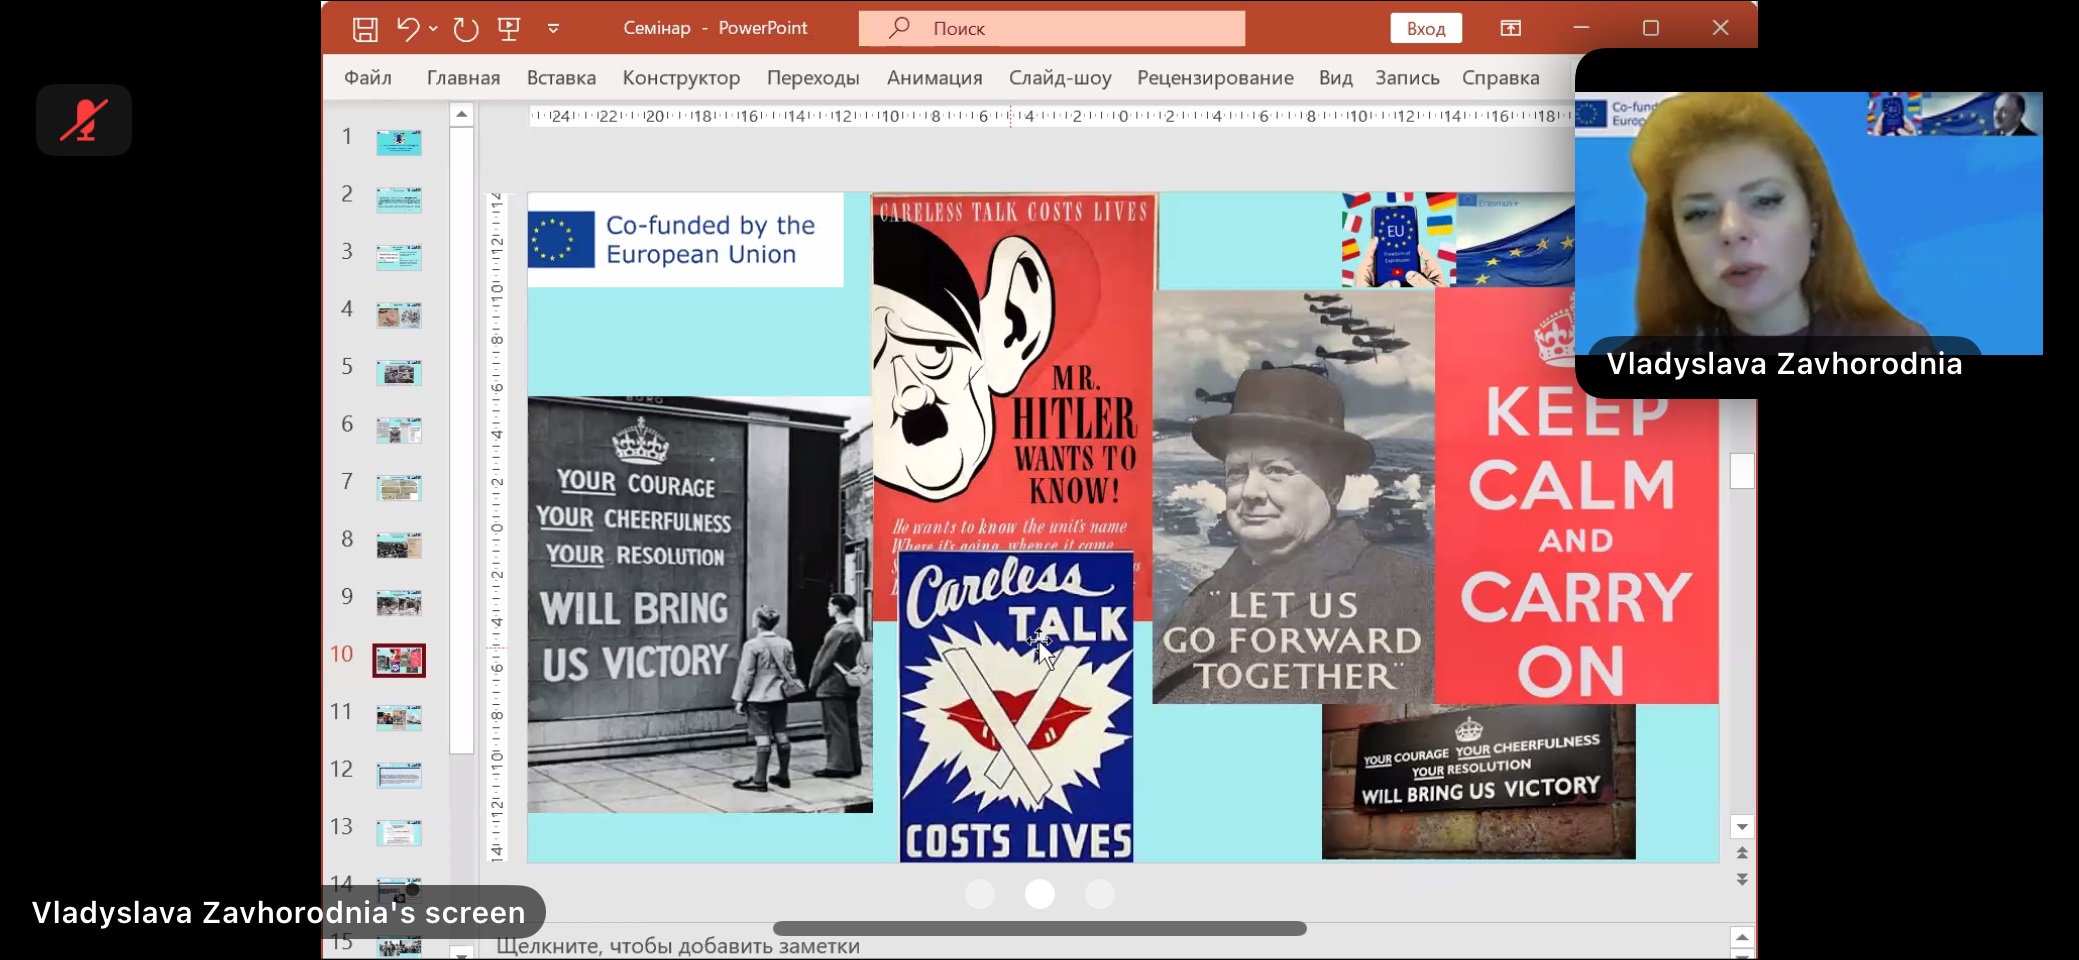Click notes area to add notes
This screenshot has width=2079, height=960.
[x=678, y=946]
